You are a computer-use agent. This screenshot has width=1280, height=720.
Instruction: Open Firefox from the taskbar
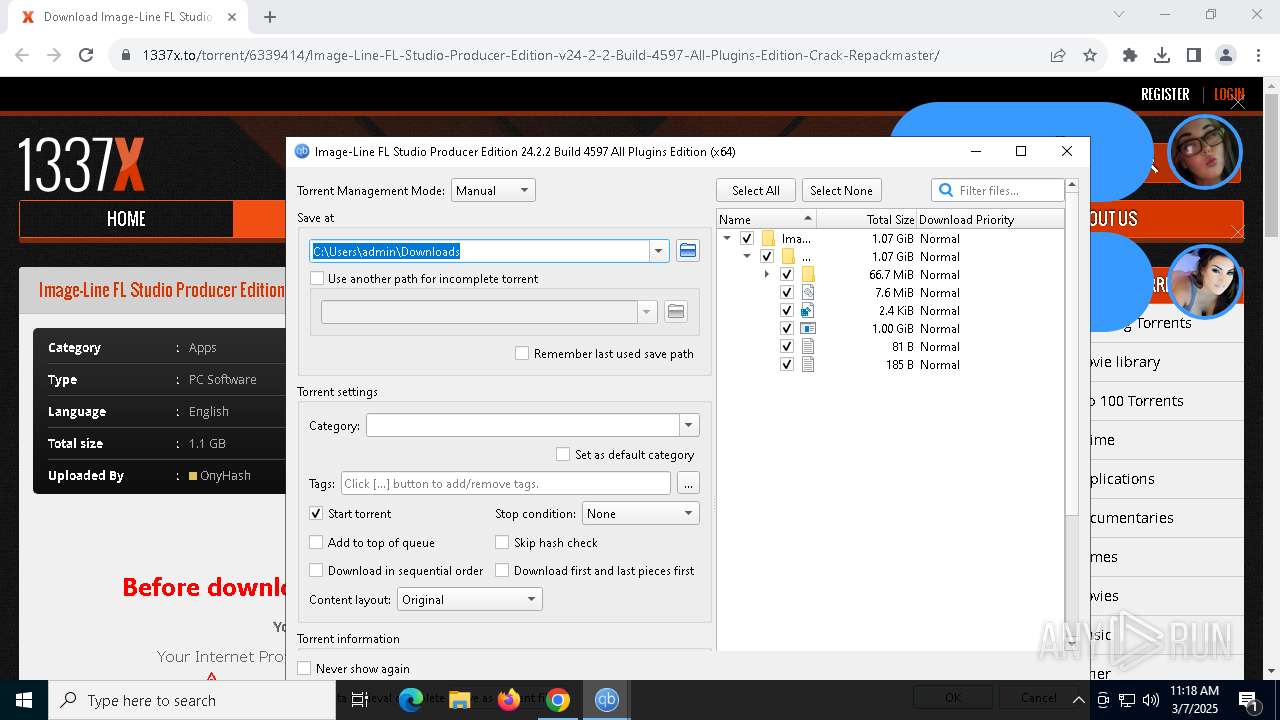pyautogui.click(x=509, y=700)
